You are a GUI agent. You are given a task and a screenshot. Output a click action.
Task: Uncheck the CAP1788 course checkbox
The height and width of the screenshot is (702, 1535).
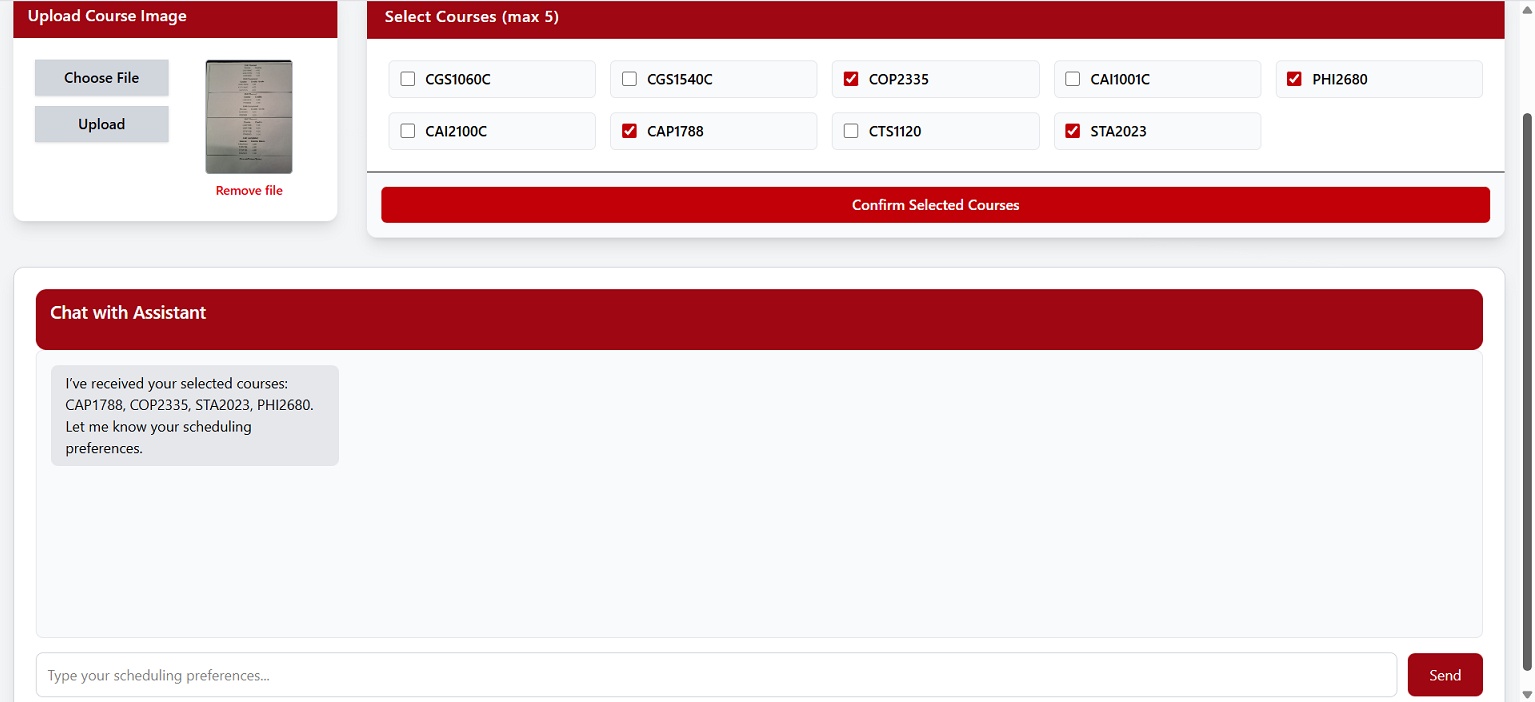(x=630, y=131)
